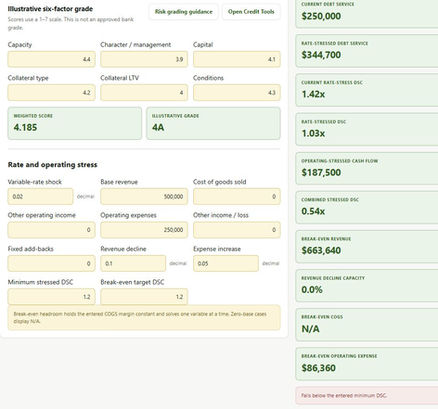438x409 pixels.
Task: Focus the Base revenue field
Action: pyautogui.click(x=144, y=196)
